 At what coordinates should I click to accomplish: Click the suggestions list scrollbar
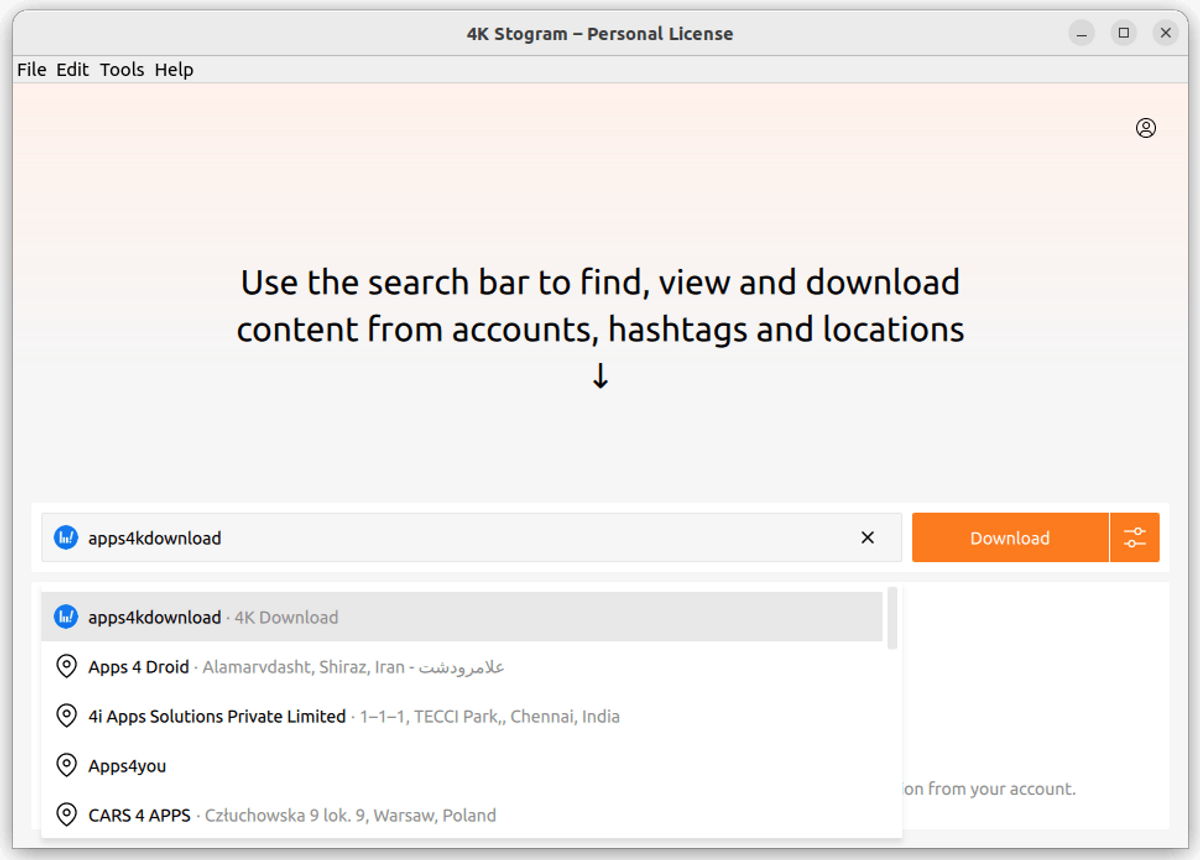(892, 618)
